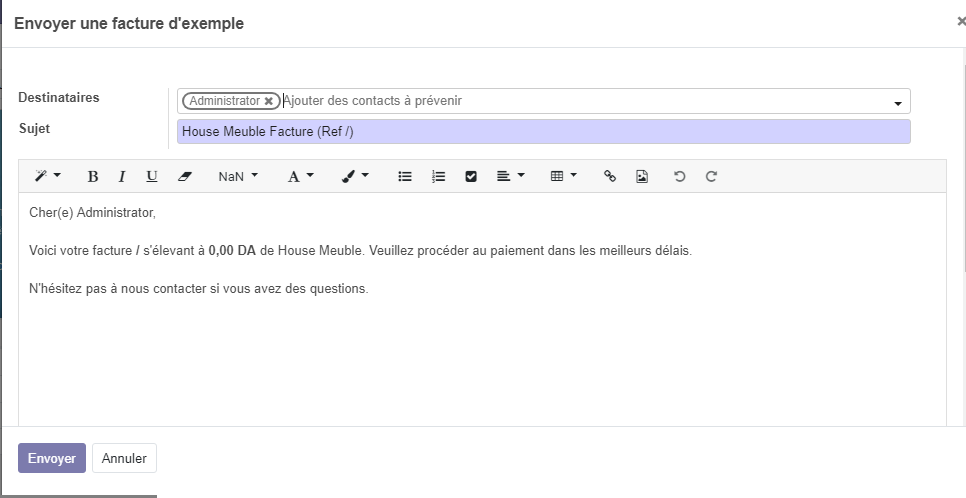966x498 pixels.
Task: Click the eraser remove-format icon
Action: tap(184, 176)
